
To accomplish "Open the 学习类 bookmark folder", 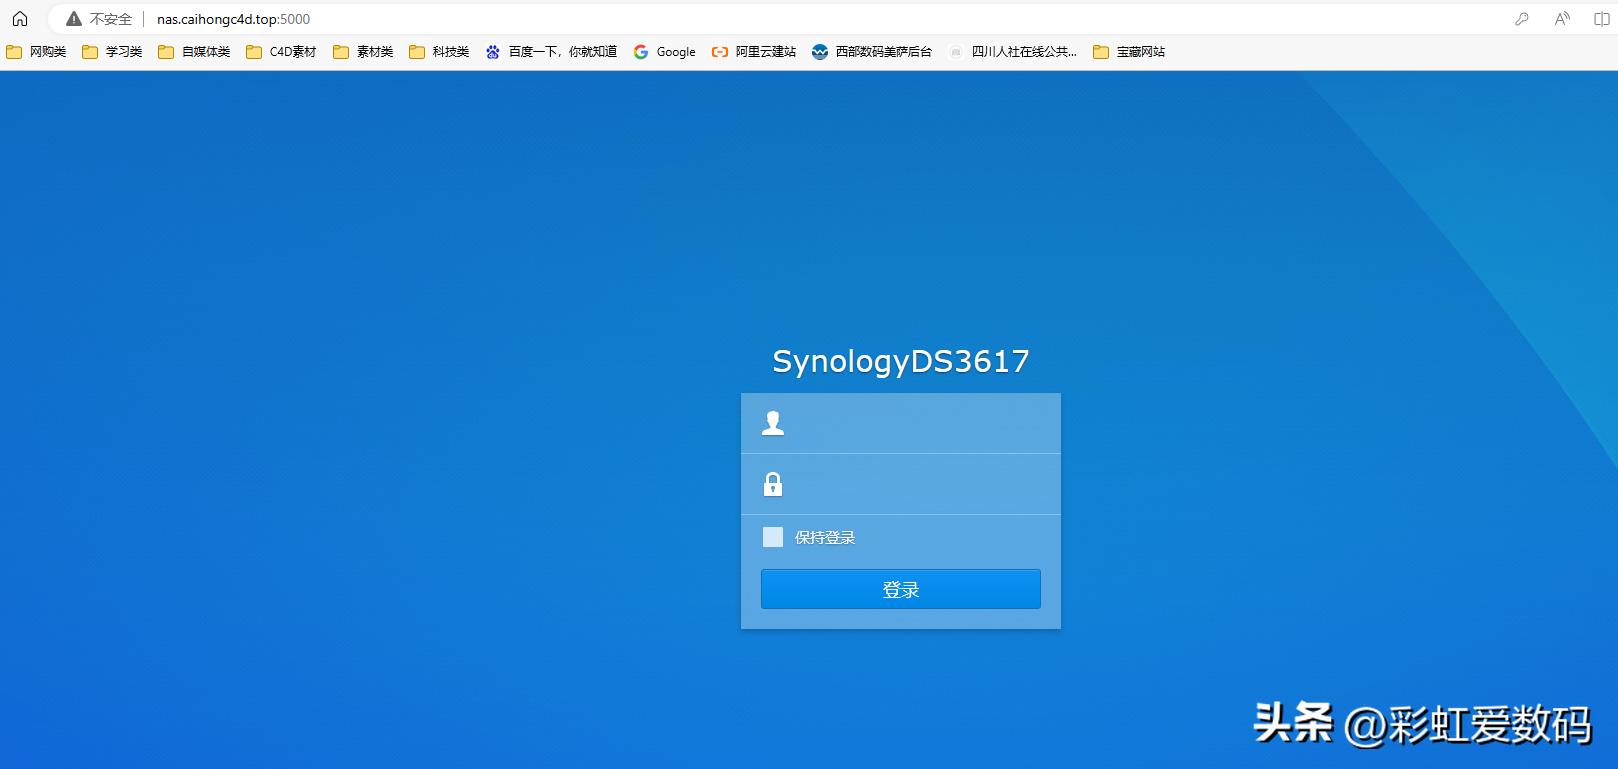I will [112, 52].
